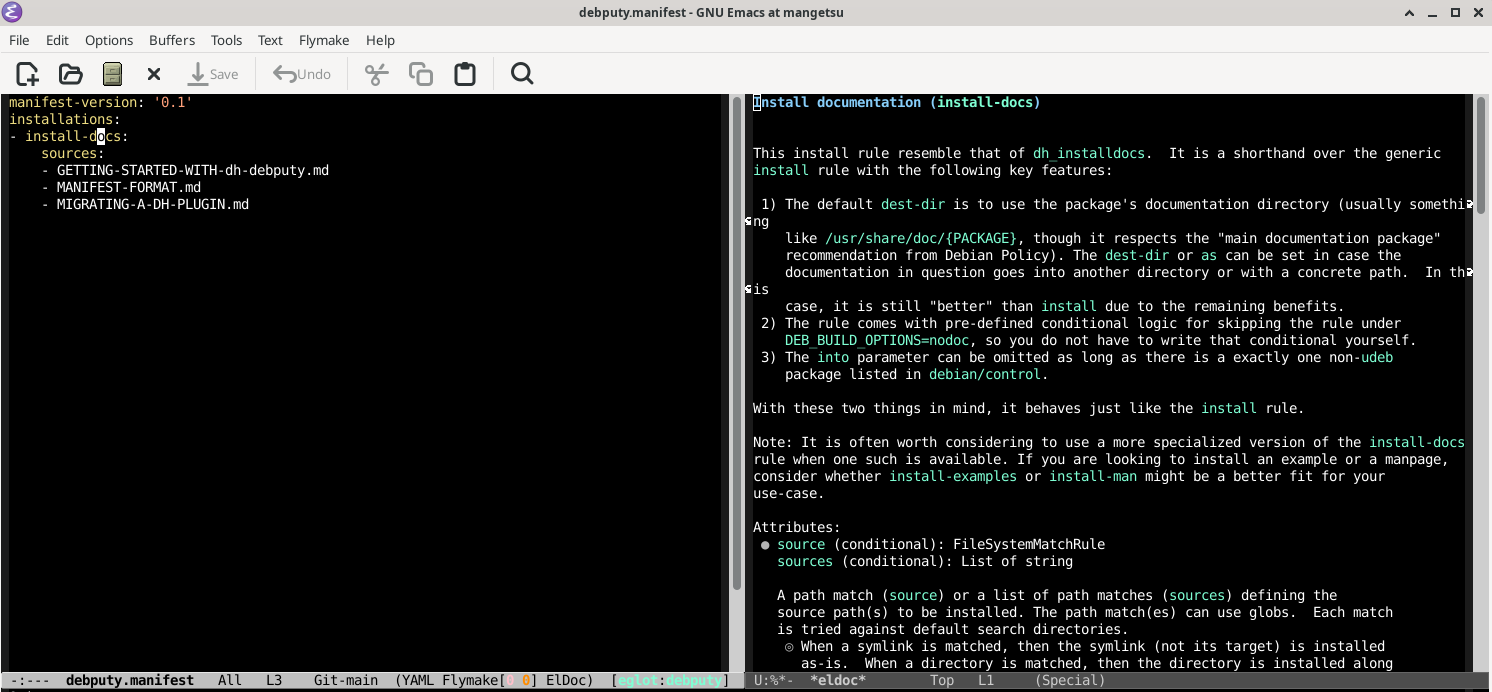Open the Flymake menu
This screenshot has width=1492, height=692.
324,40
